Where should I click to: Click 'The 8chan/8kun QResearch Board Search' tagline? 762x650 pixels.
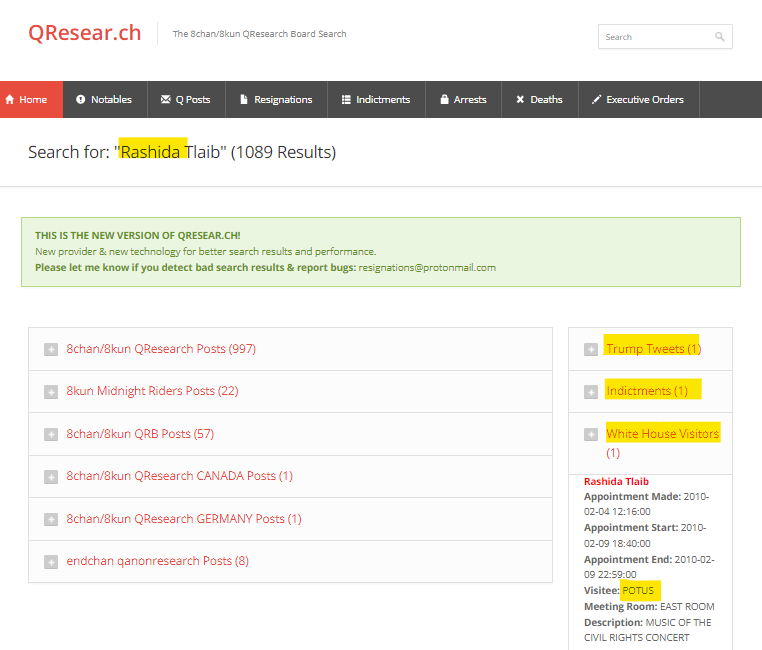coord(260,34)
